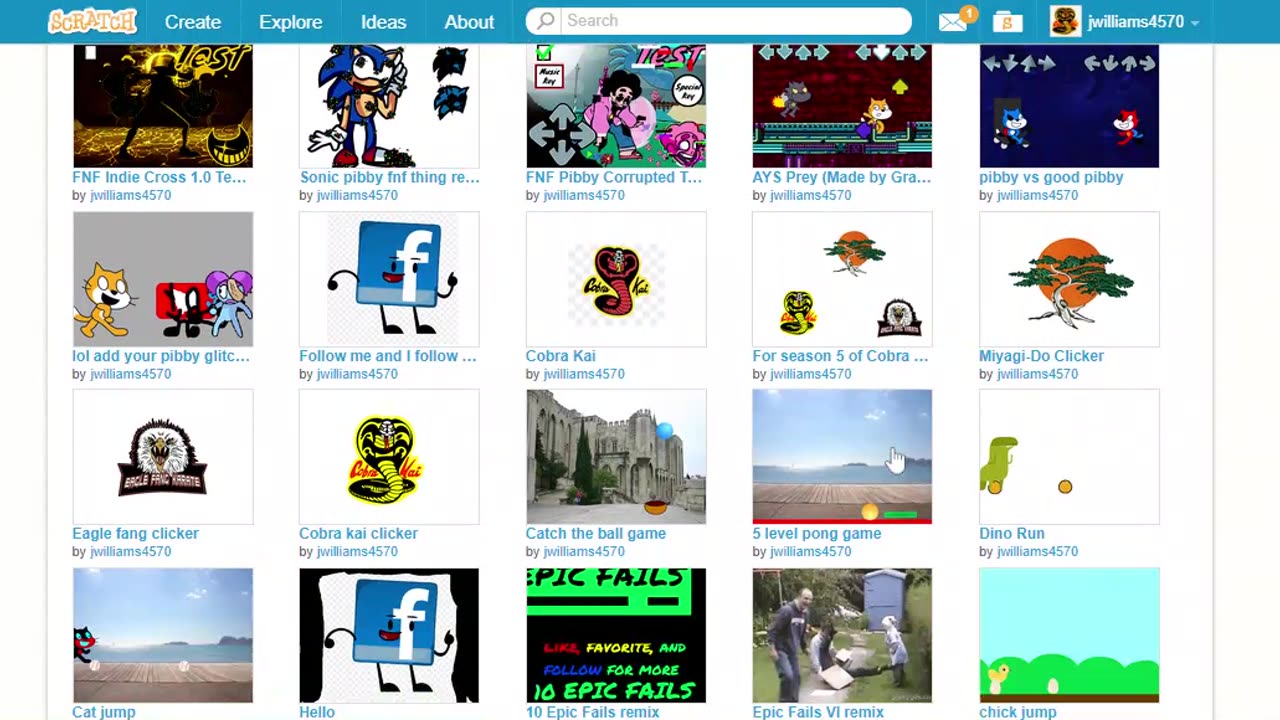The image size is (1280, 720).
Task: Click the FNF Indie Cross 1.0 Te... title link
Action: 159,177
